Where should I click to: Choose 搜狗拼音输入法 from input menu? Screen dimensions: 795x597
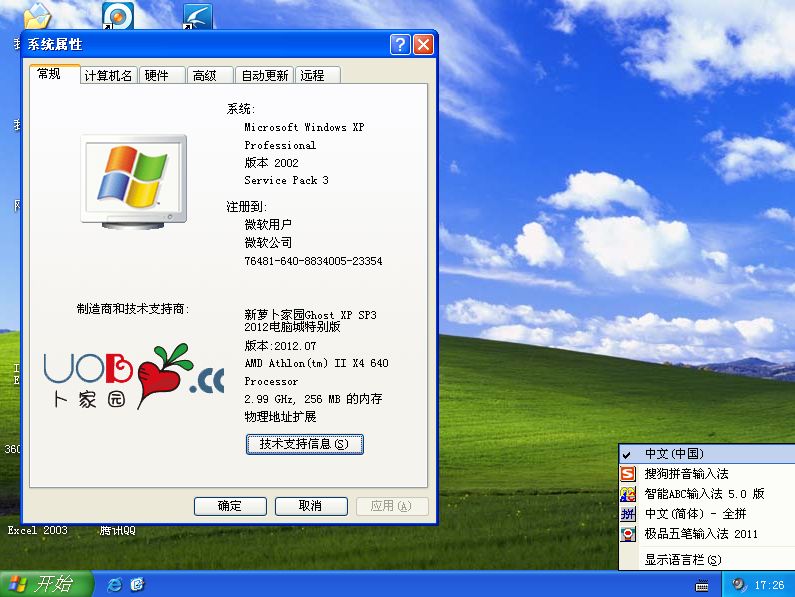(707, 474)
